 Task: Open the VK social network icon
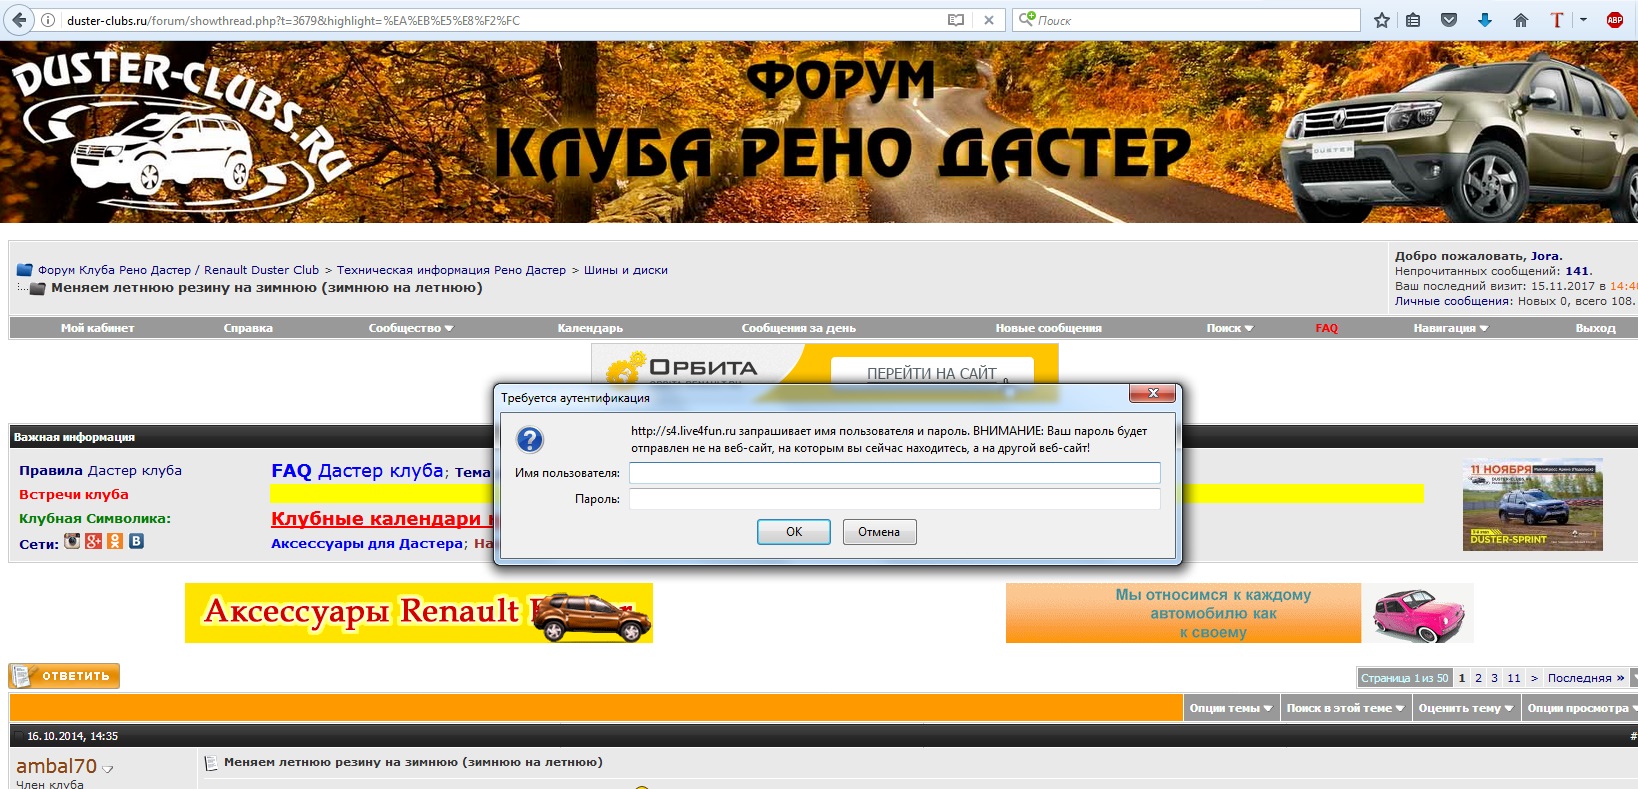[136, 541]
